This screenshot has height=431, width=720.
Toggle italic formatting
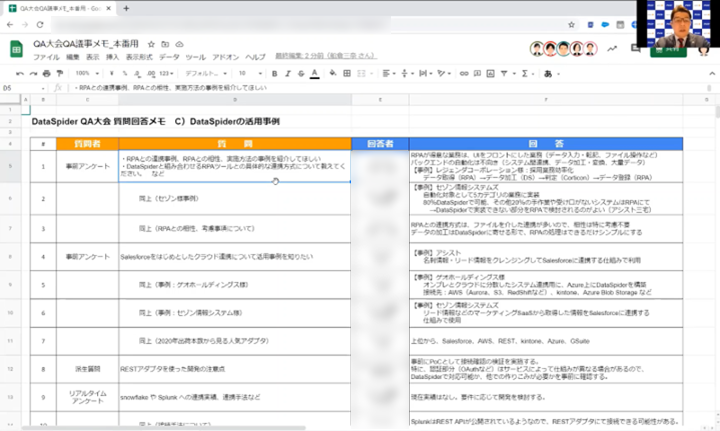coord(288,73)
